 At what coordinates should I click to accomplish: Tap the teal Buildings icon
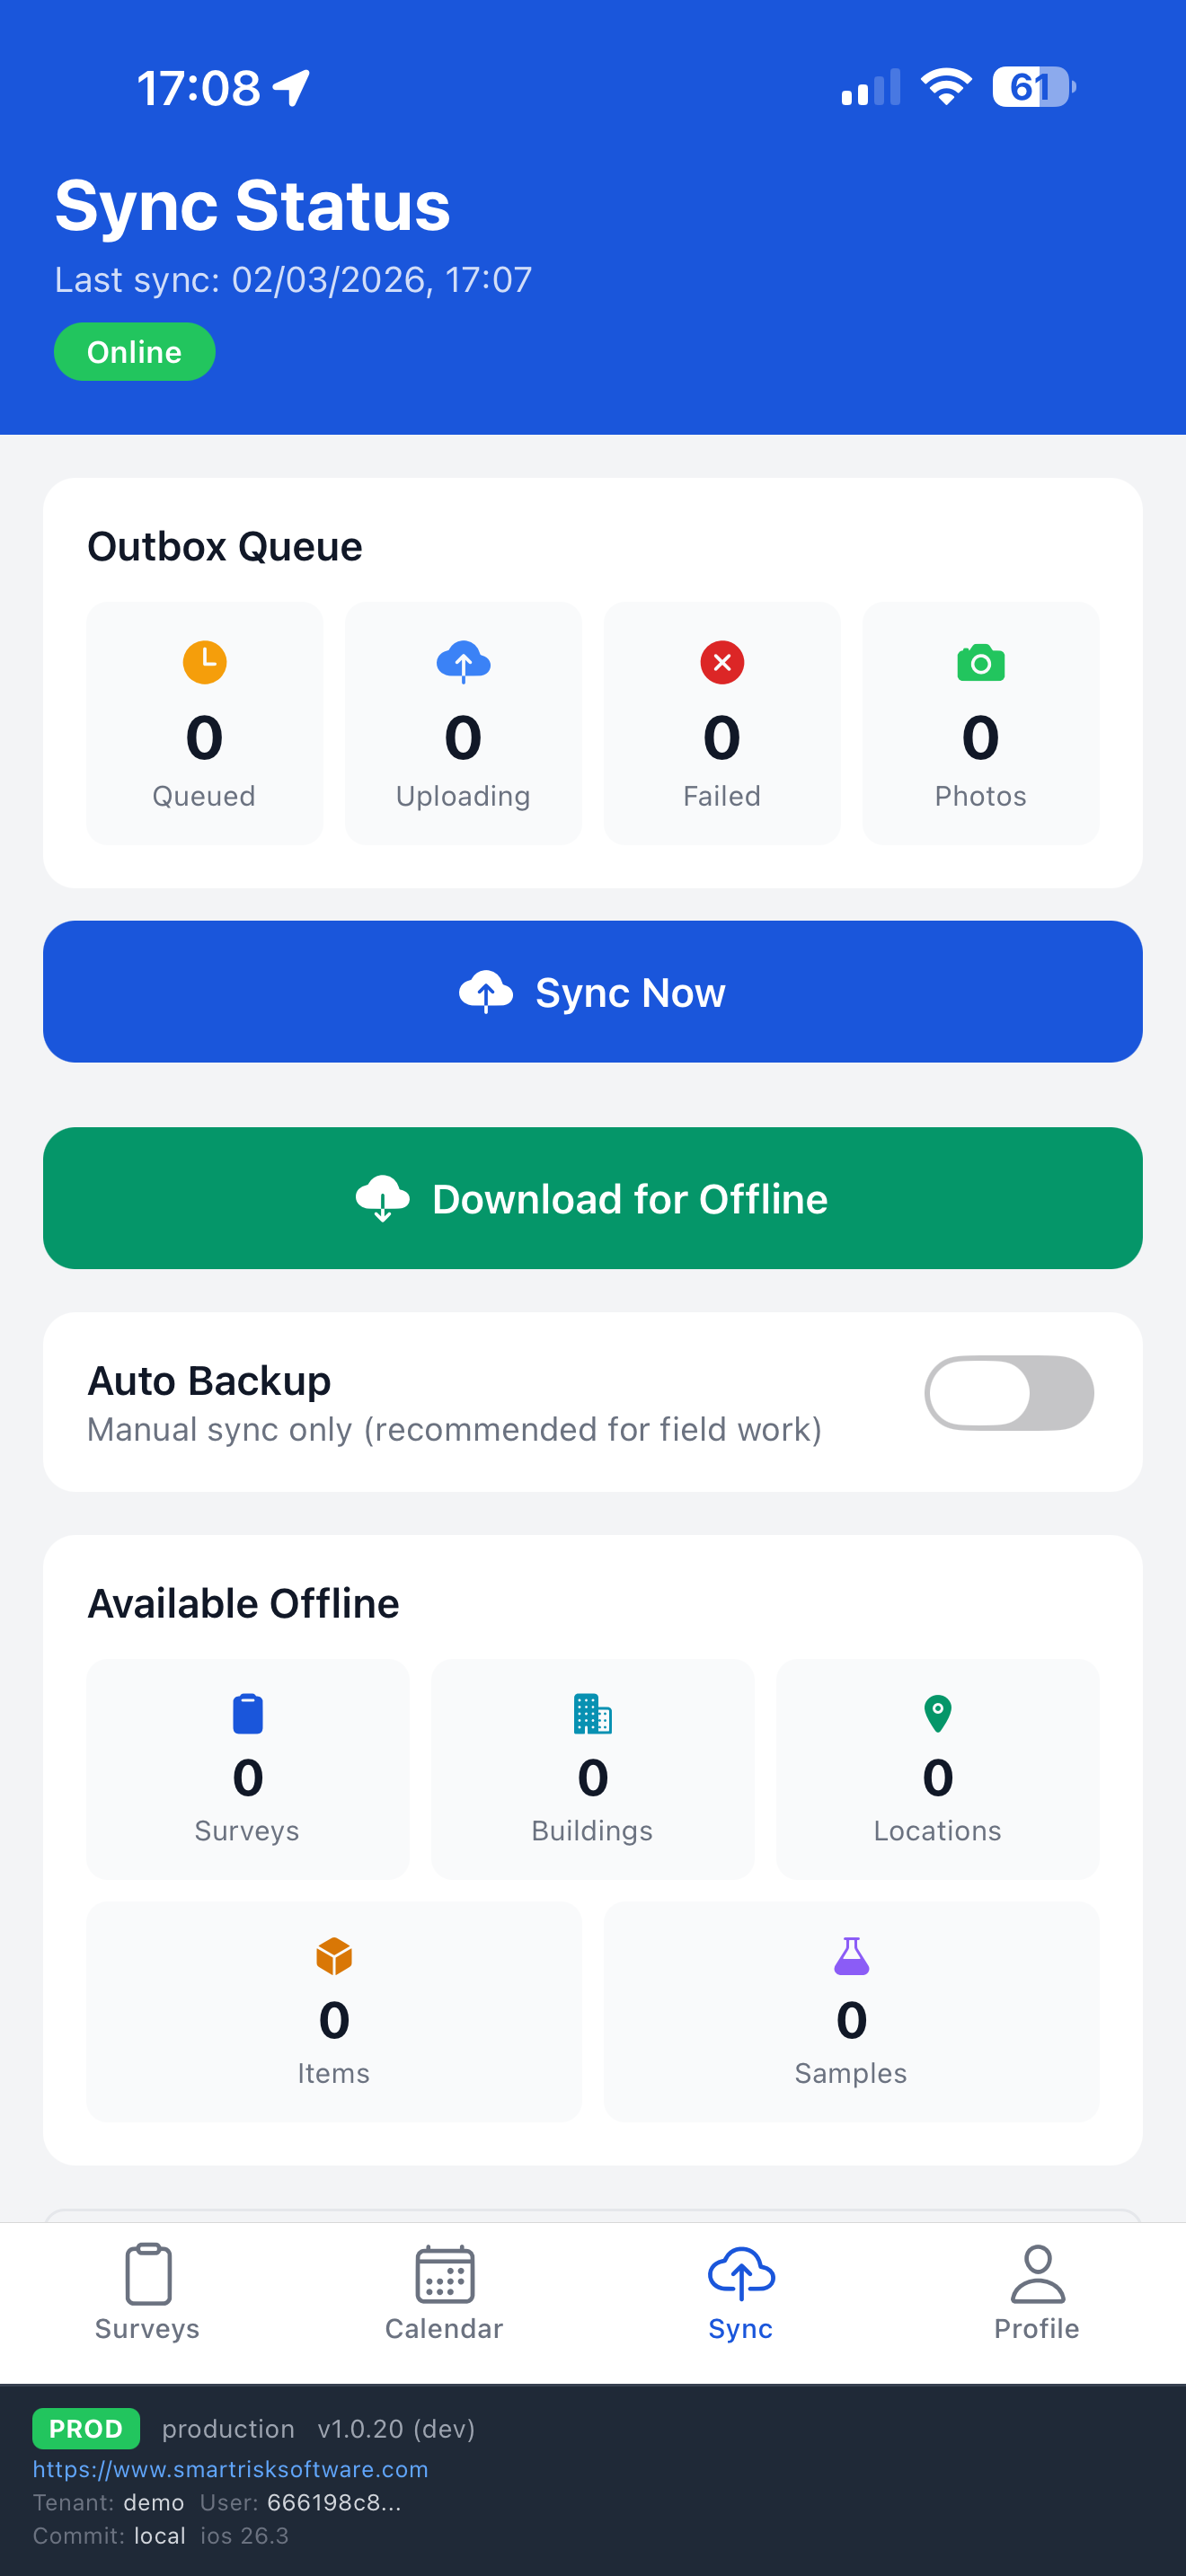(x=593, y=1714)
